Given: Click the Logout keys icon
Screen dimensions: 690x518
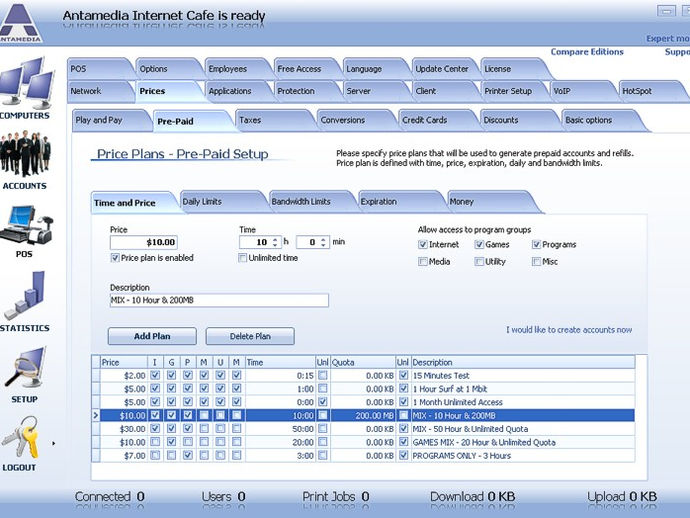Looking at the screenshot, I should pyautogui.click(x=20, y=437).
